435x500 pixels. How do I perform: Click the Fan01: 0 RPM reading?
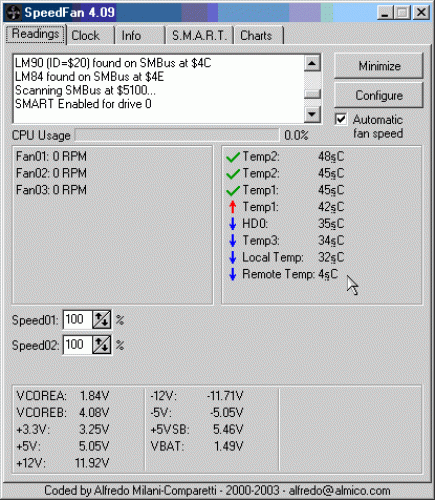(x=51, y=156)
